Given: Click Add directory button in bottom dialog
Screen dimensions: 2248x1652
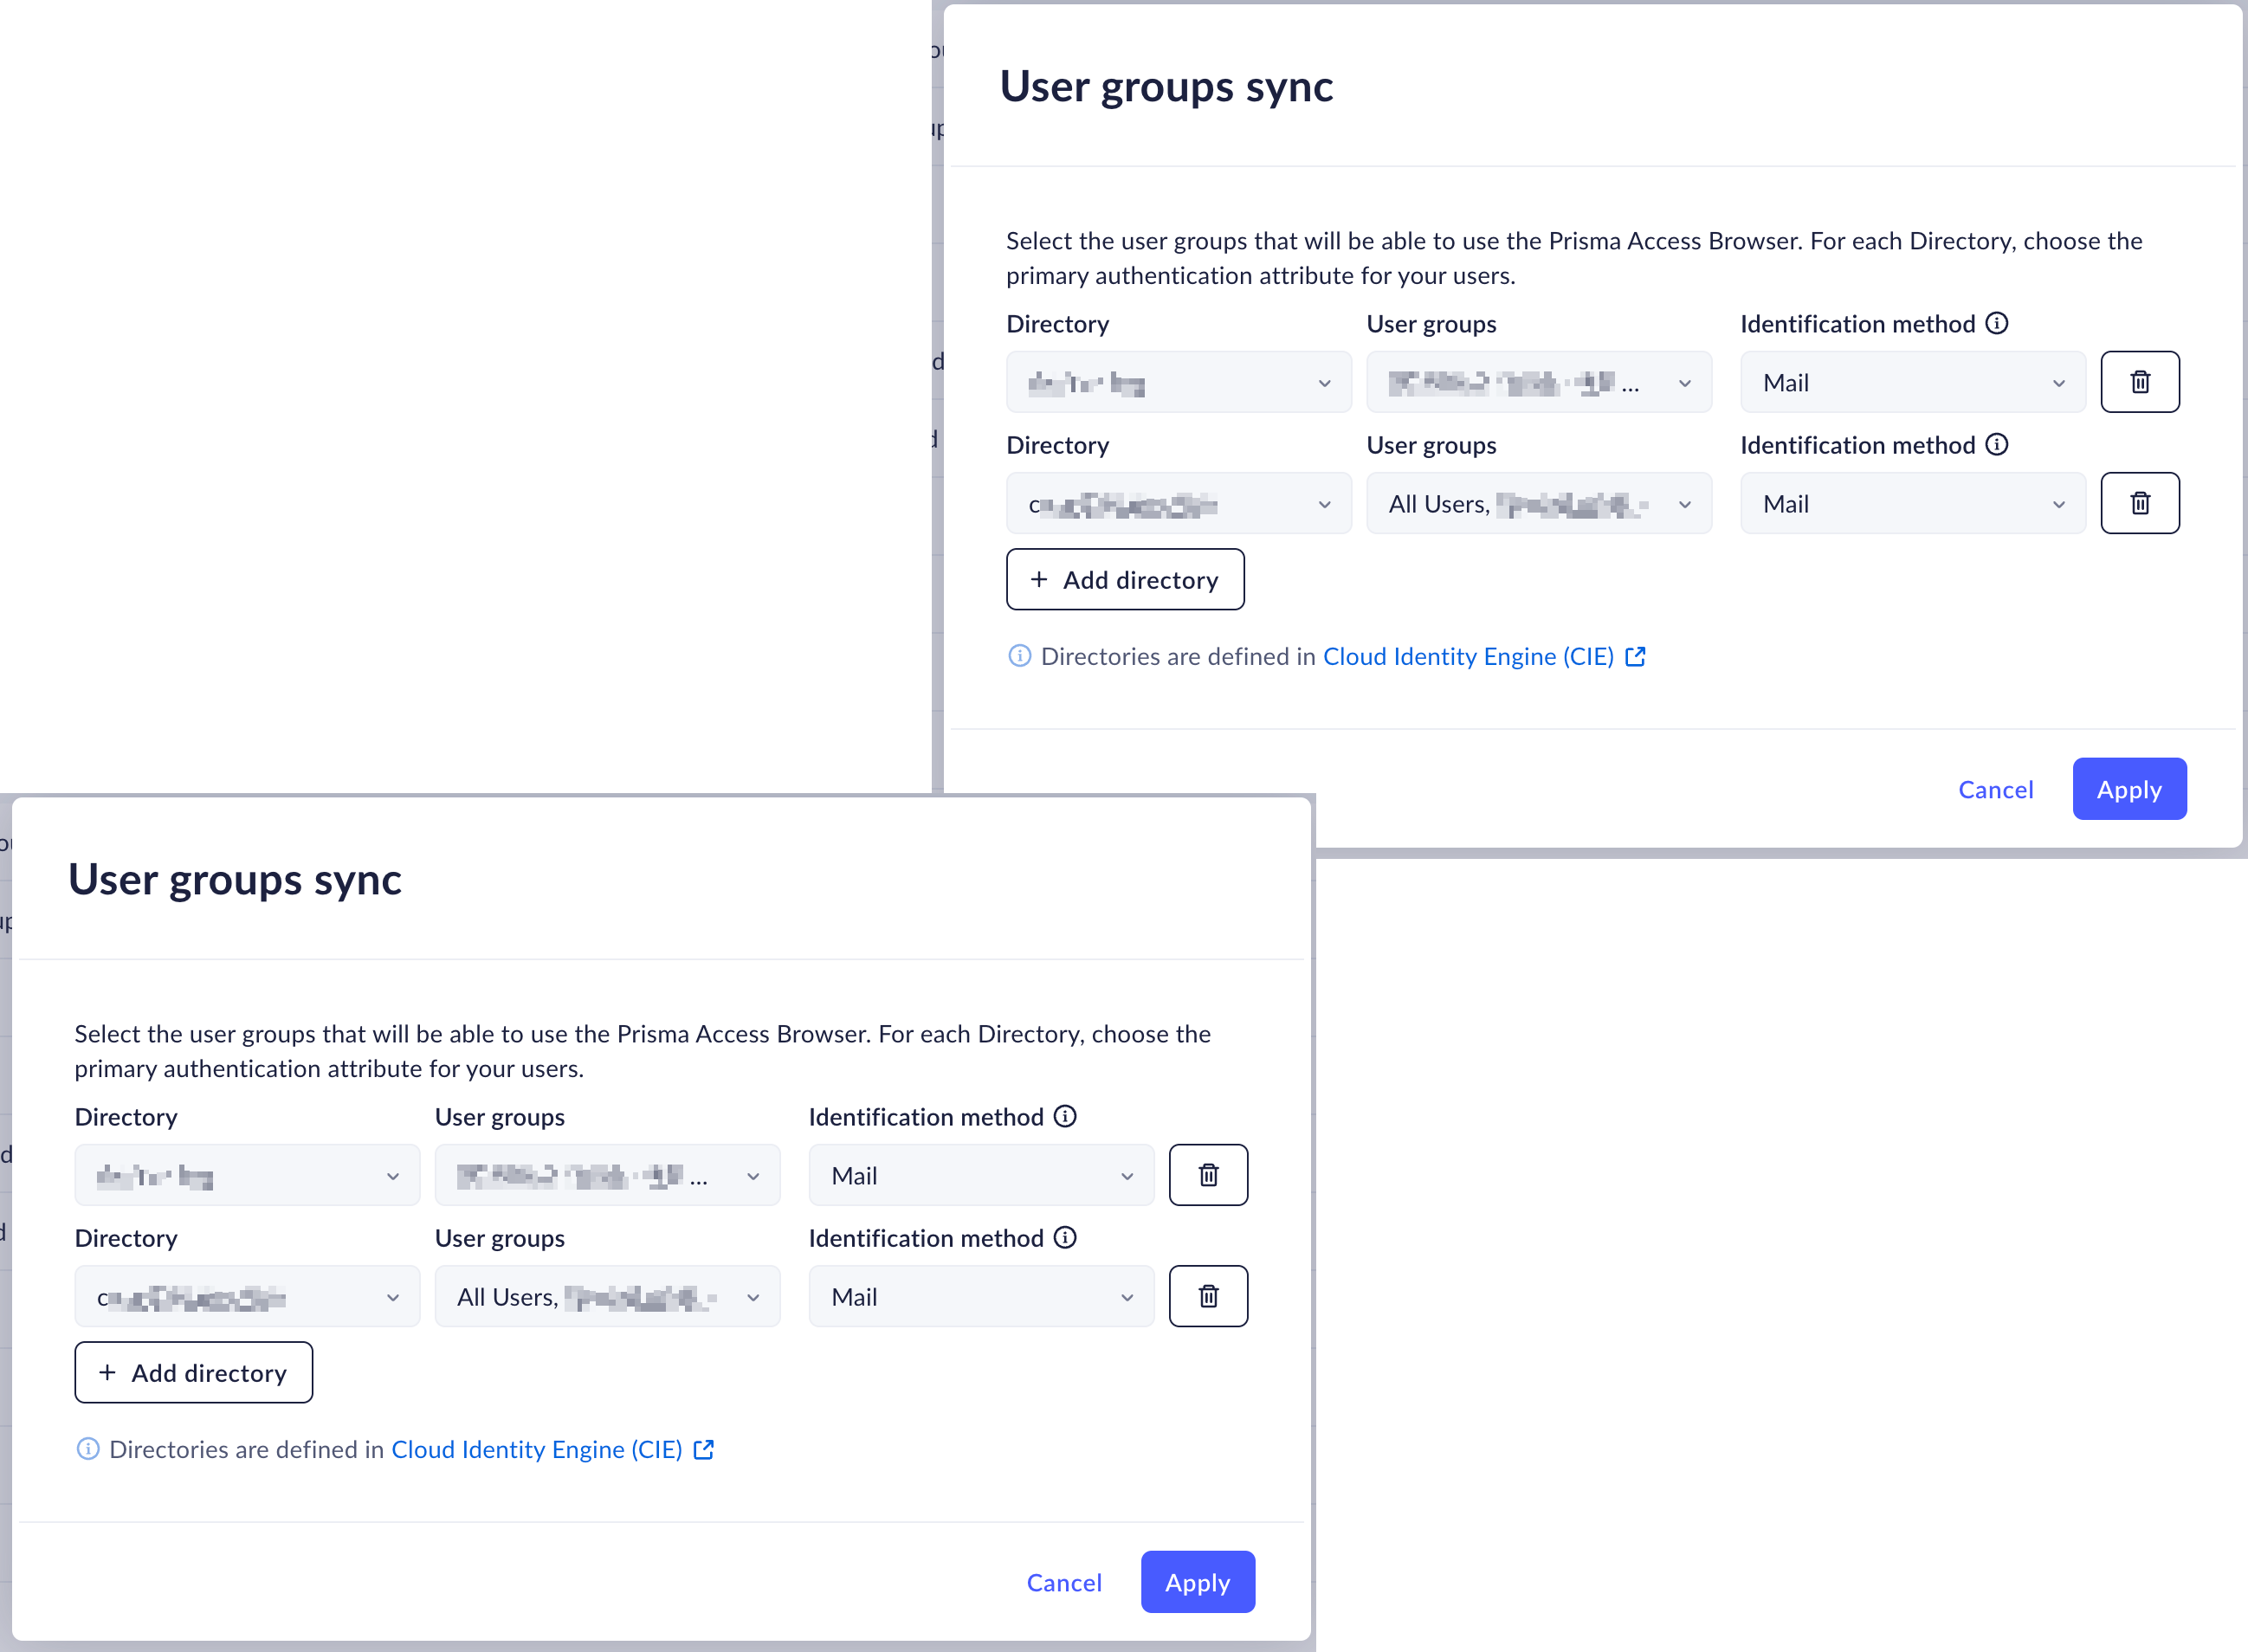Looking at the screenshot, I should (x=193, y=1372).
